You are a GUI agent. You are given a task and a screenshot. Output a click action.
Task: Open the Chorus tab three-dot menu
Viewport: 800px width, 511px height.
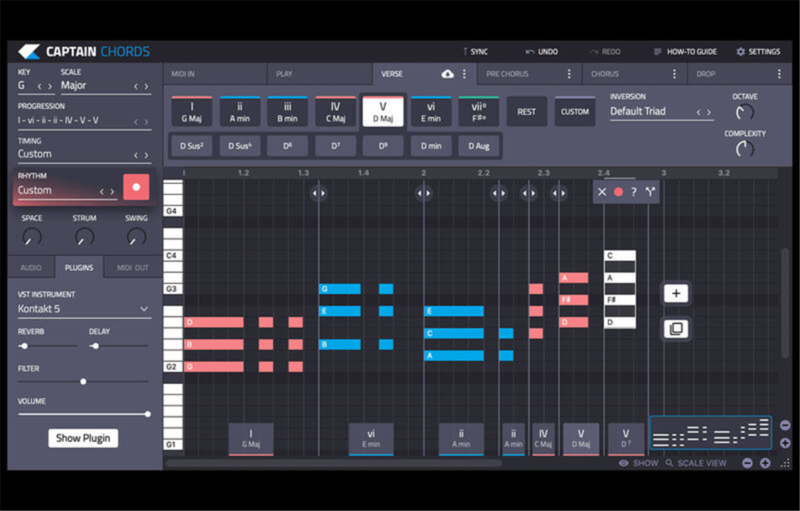675,74
